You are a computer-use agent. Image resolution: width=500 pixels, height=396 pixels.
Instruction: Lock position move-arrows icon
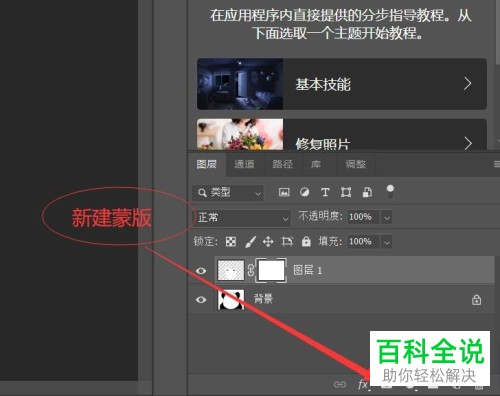(268, 241)
